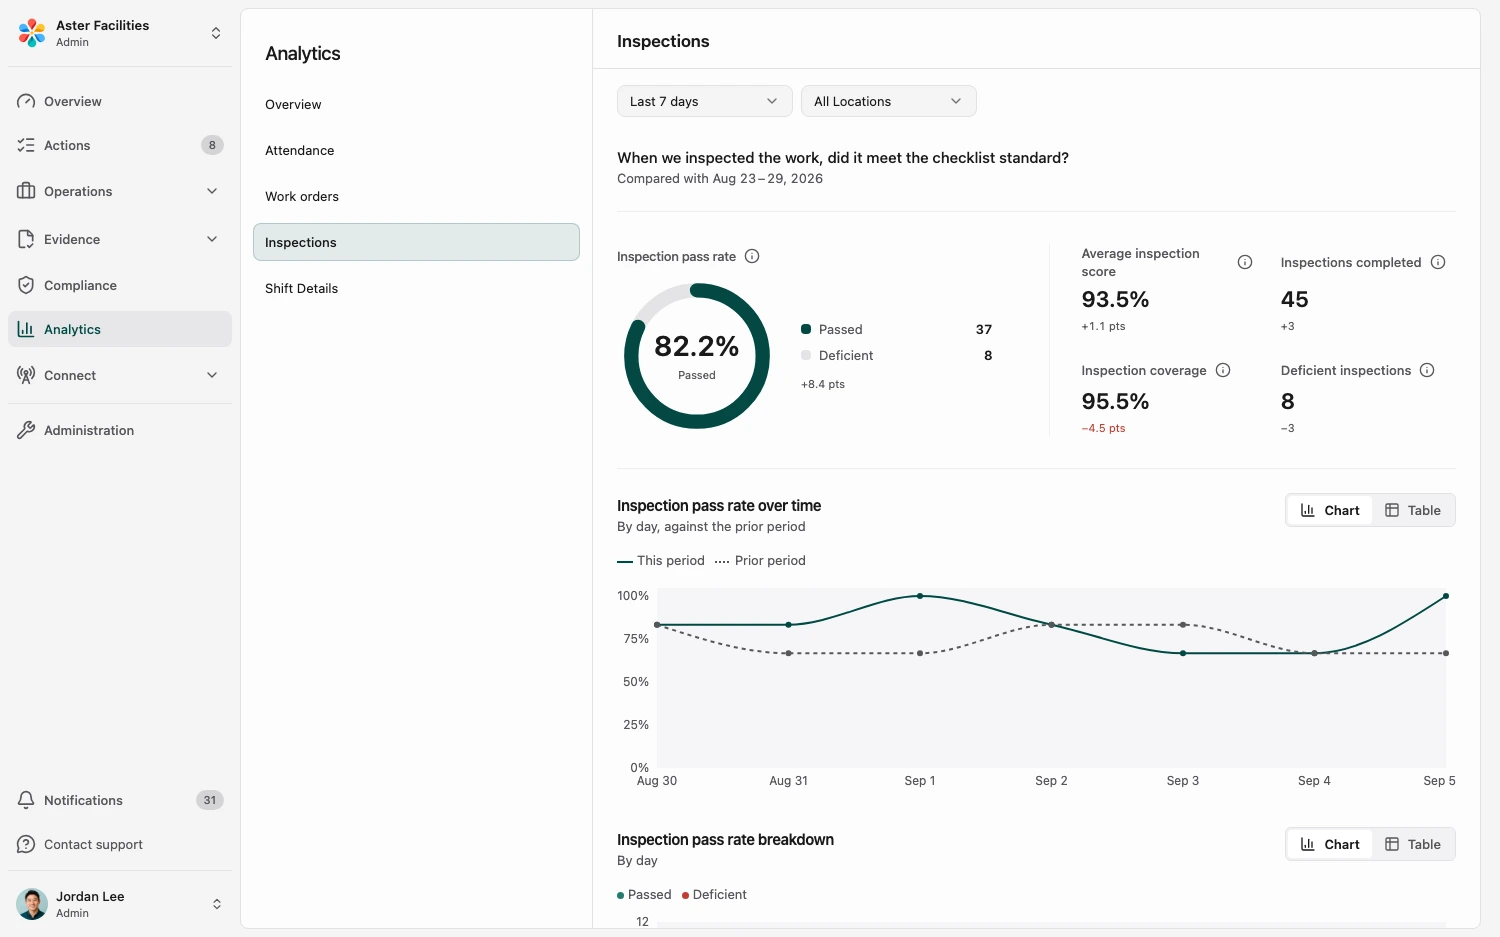Click the Compliance shield icon

[x=26, y=285]
